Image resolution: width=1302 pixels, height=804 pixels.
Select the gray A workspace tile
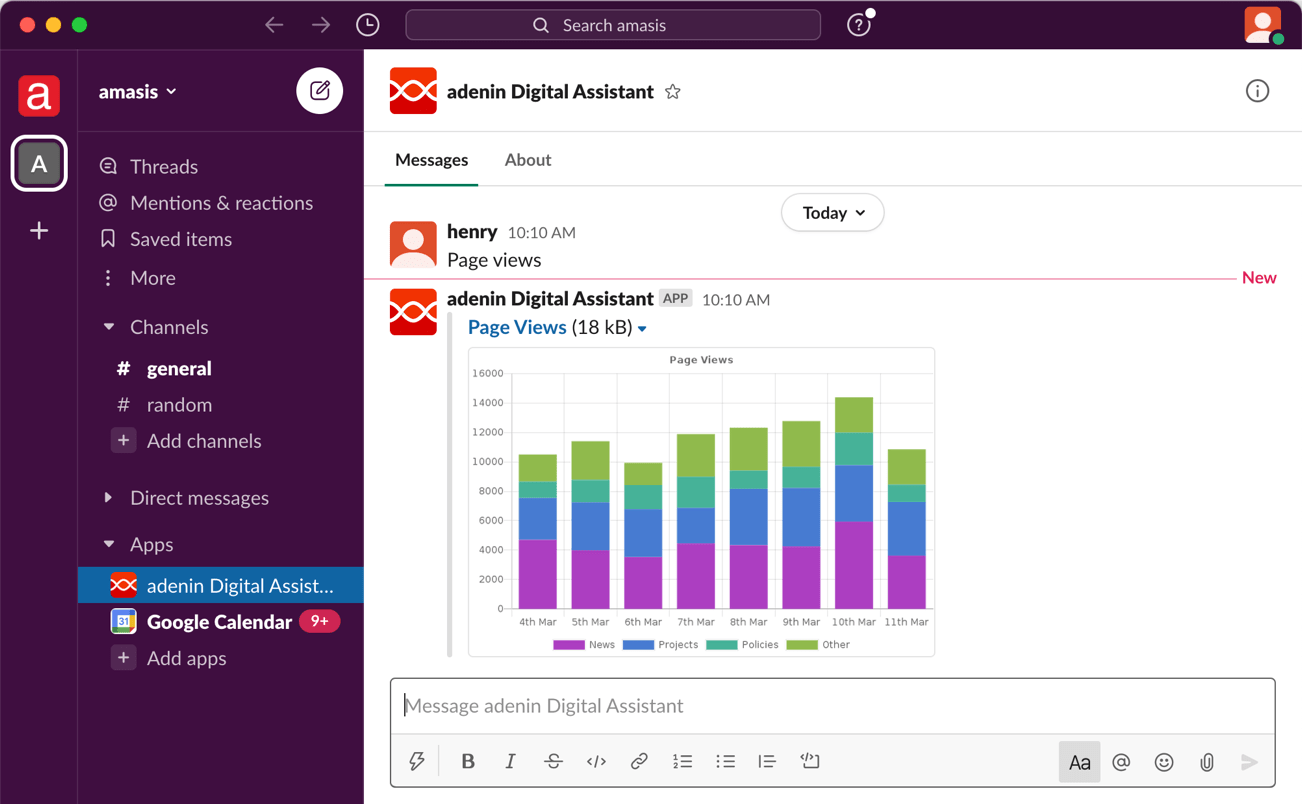tap(39, 164)
